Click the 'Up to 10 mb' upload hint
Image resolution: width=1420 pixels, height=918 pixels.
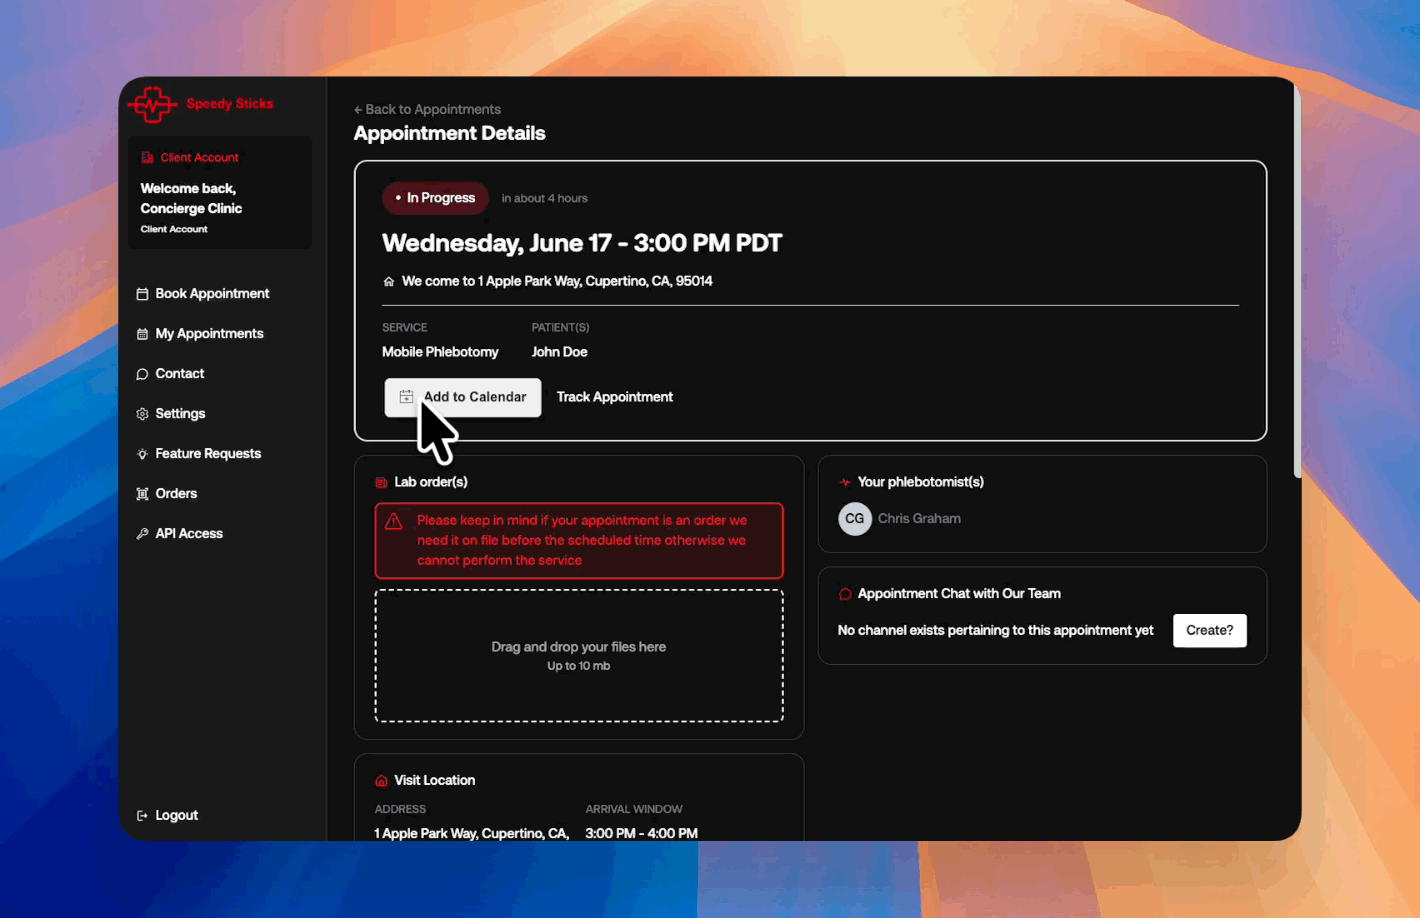pos(579,666)
